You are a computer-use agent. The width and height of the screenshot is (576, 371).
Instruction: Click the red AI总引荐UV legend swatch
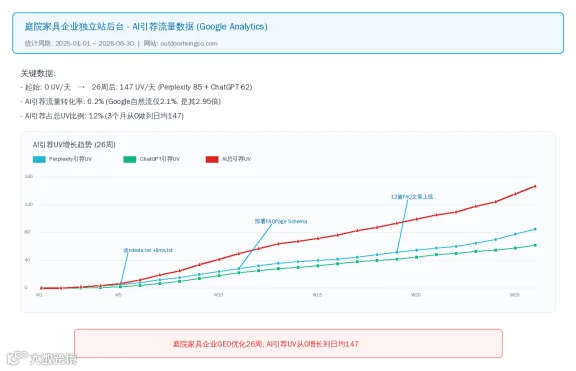coord(212,159)
